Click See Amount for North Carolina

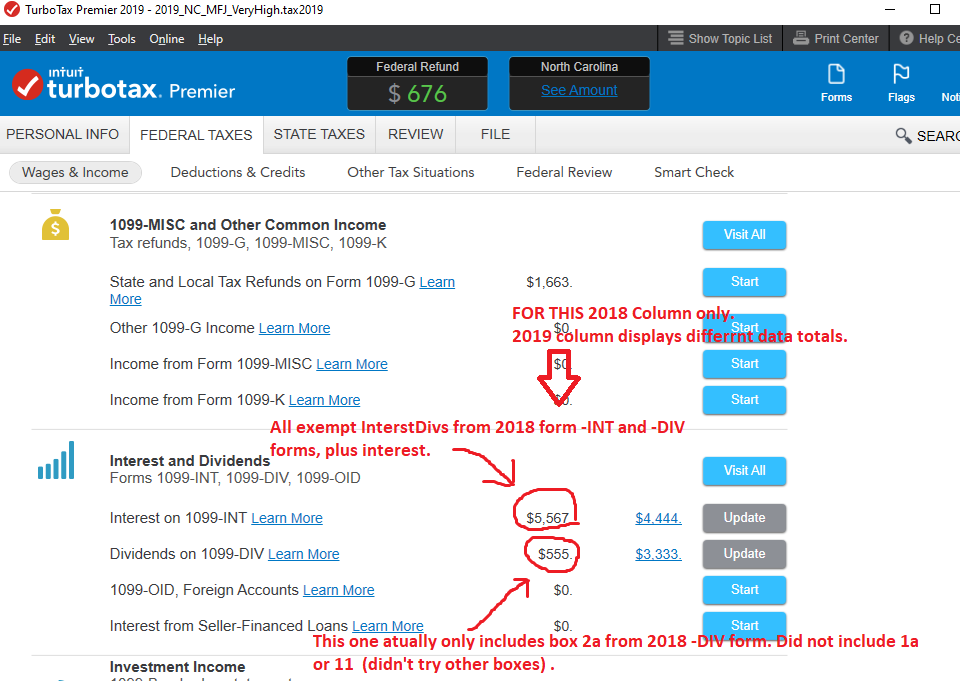(579, 90)
